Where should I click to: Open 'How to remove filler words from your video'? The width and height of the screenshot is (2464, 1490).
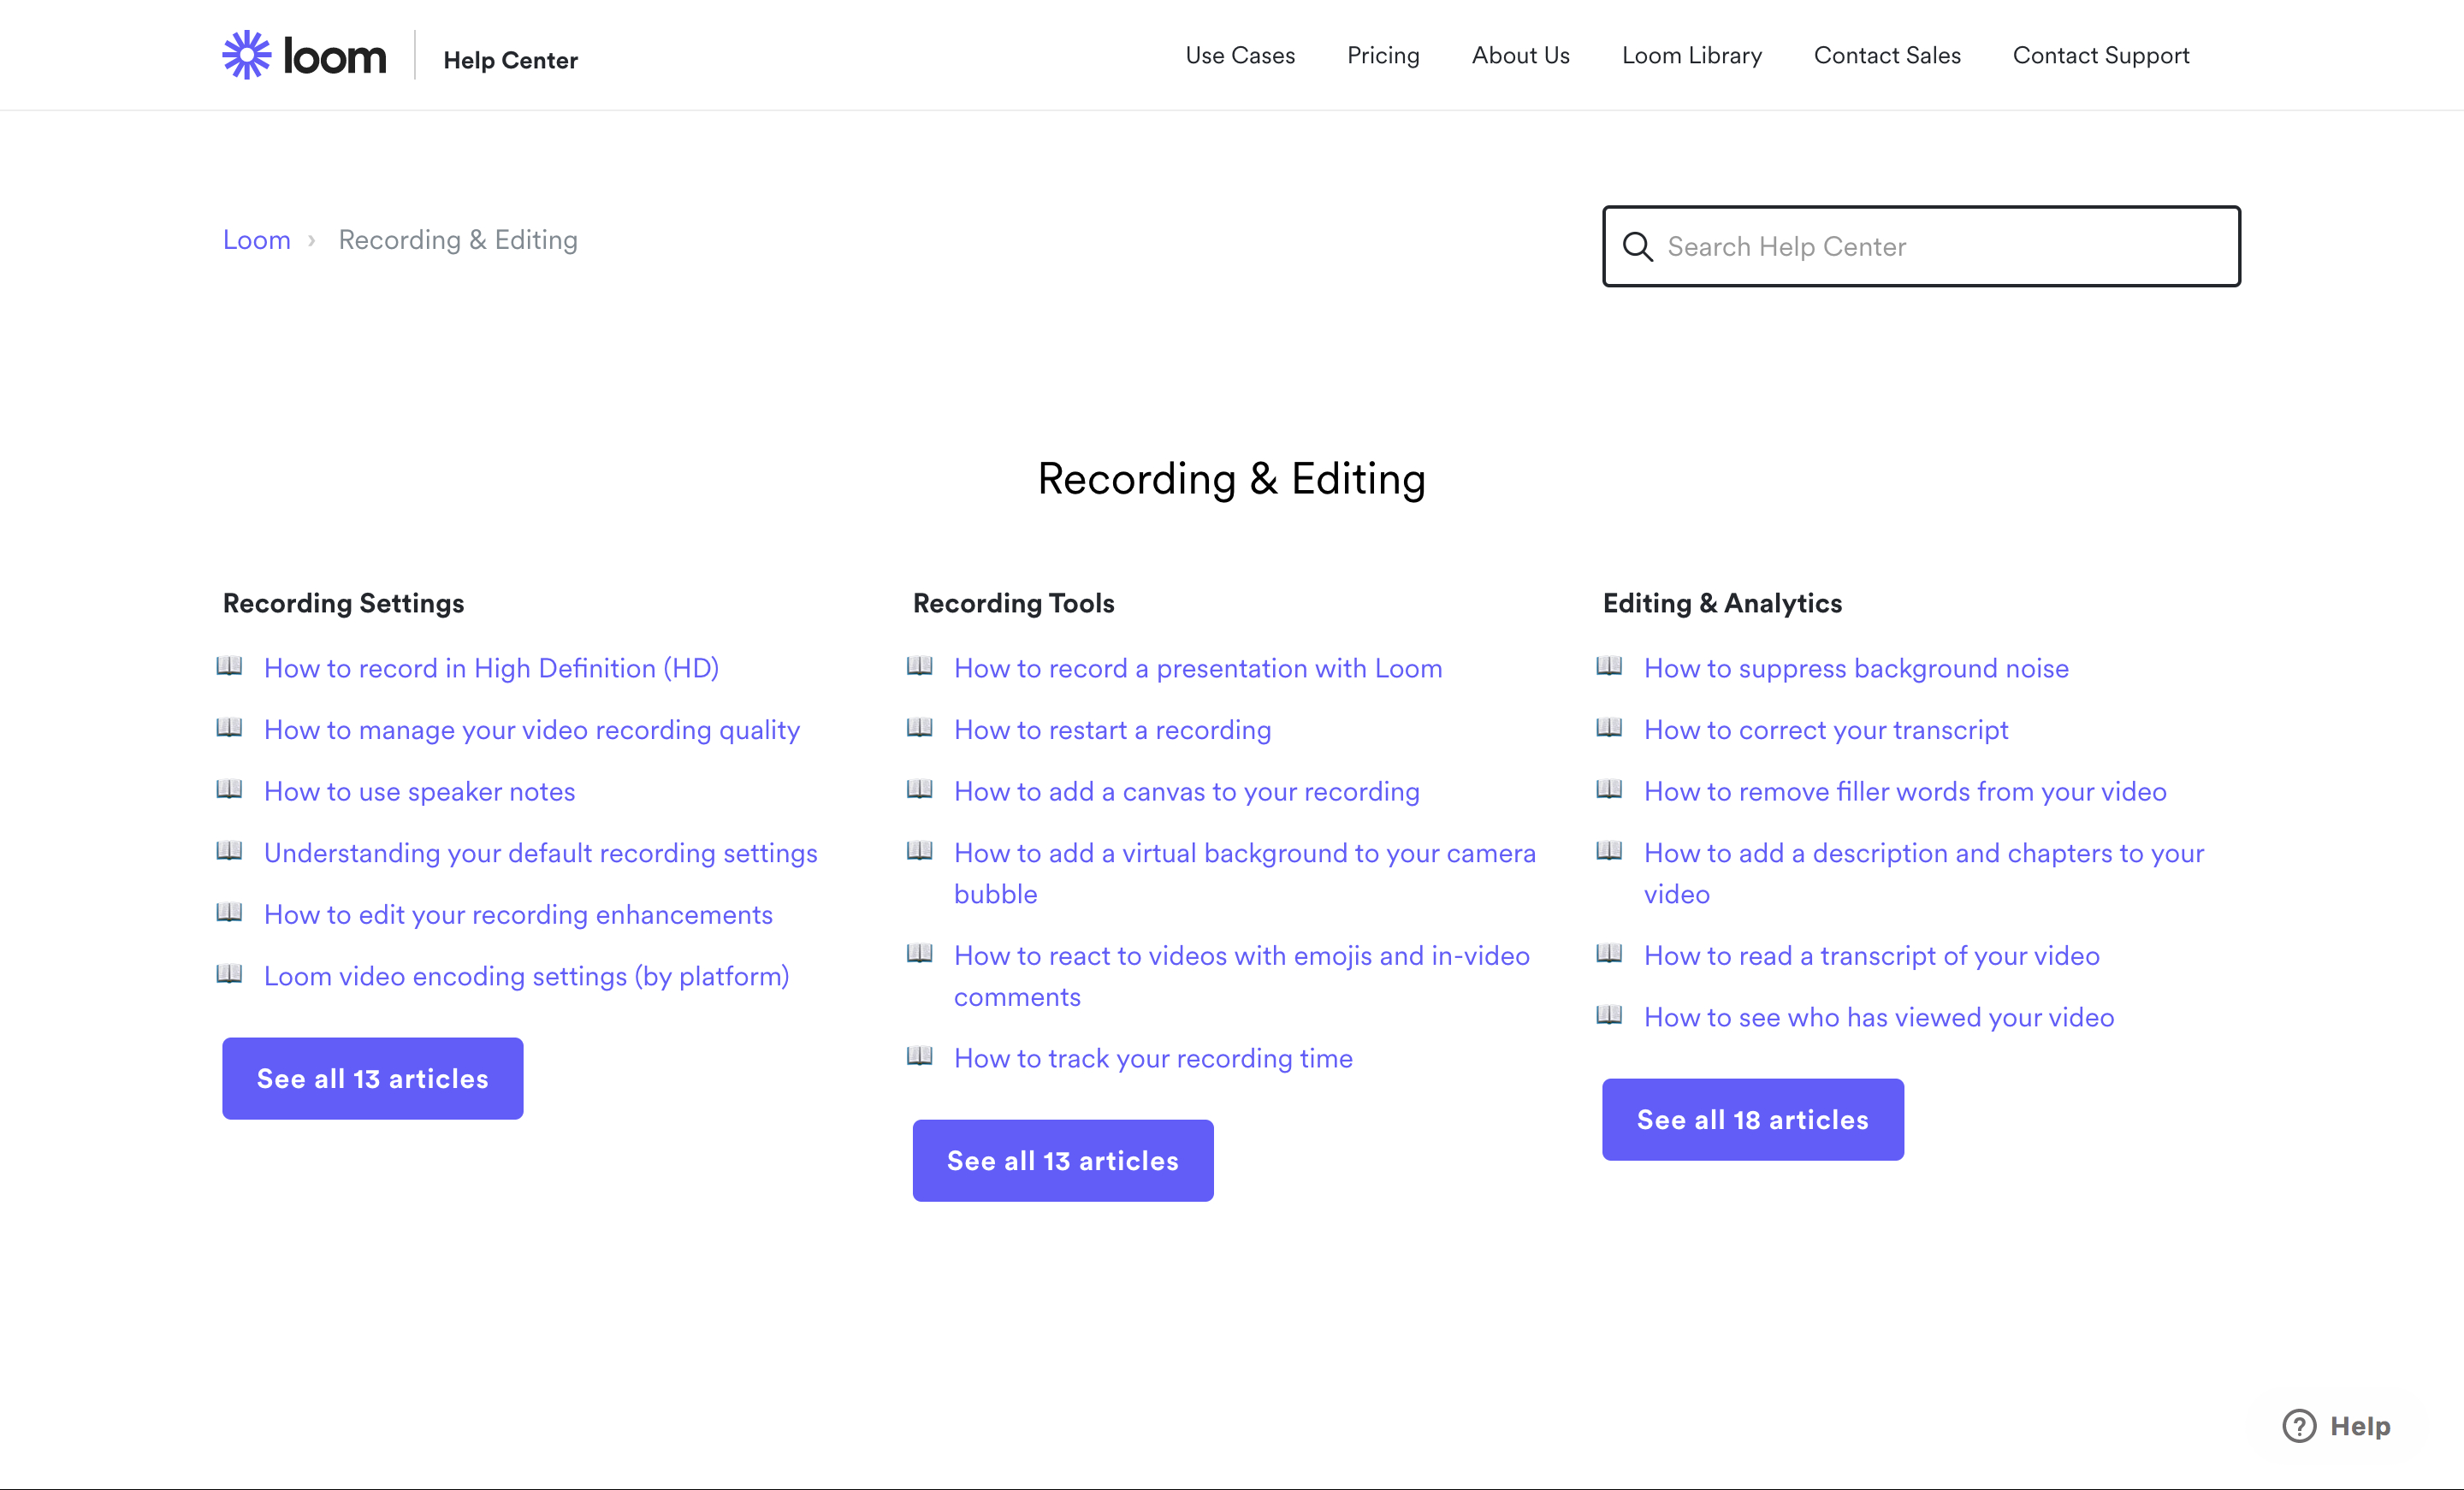click(x=1905, y=792)
